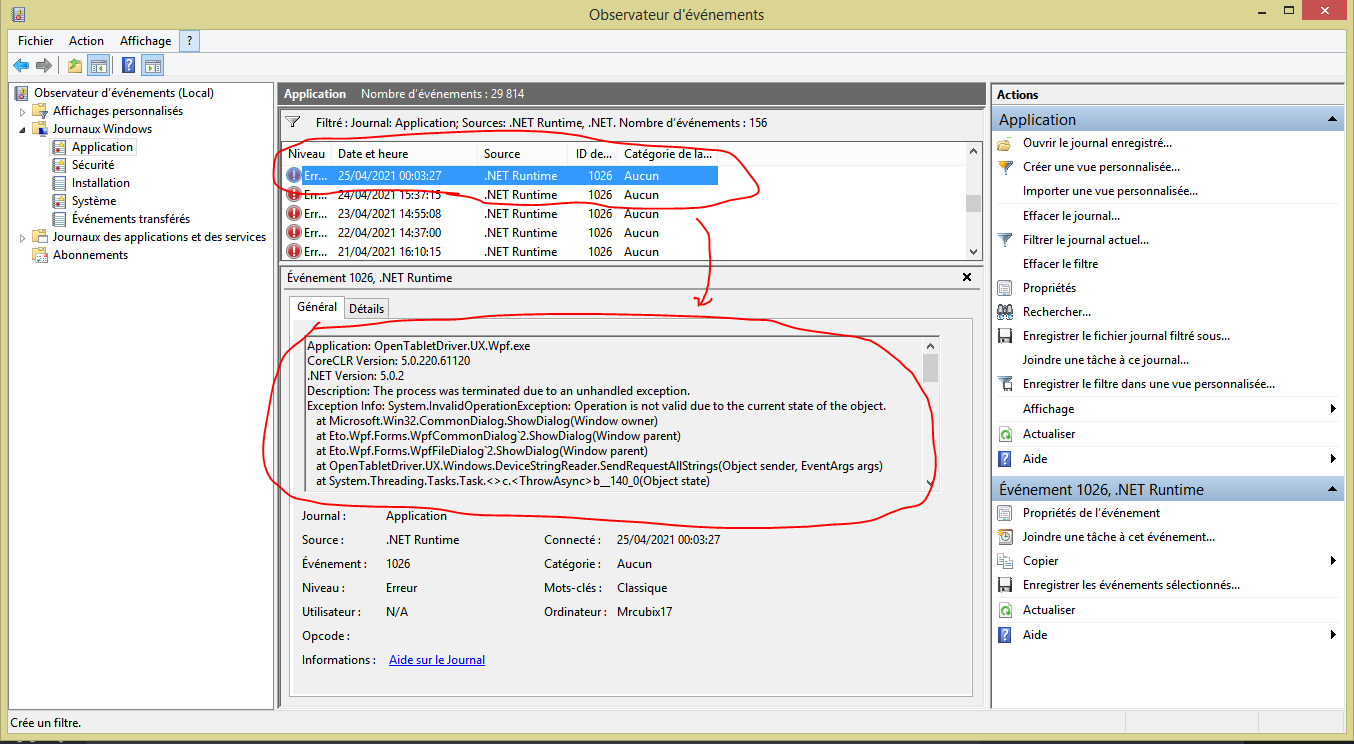Image resolution: width=1354 pixels, height=744 pixels.
Task: Open Aide sur le Journal link
Action: (x=437, y=660)
